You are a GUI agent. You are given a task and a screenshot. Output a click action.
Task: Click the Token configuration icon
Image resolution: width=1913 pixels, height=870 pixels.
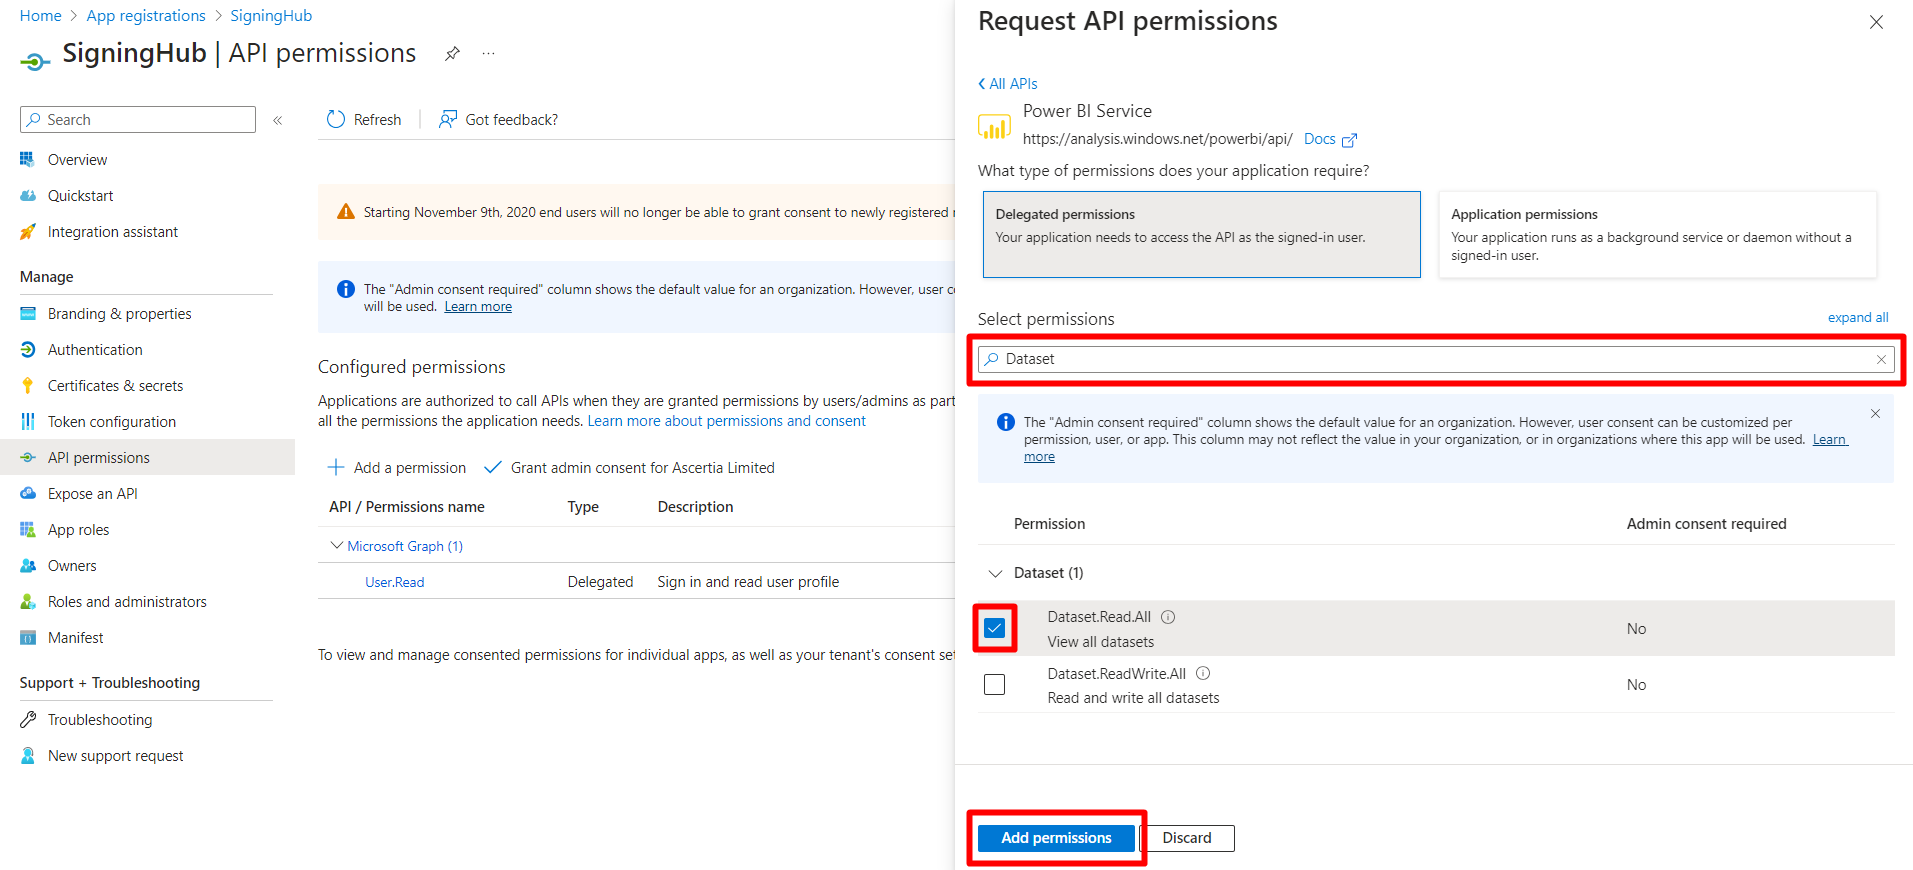point(28,421)
